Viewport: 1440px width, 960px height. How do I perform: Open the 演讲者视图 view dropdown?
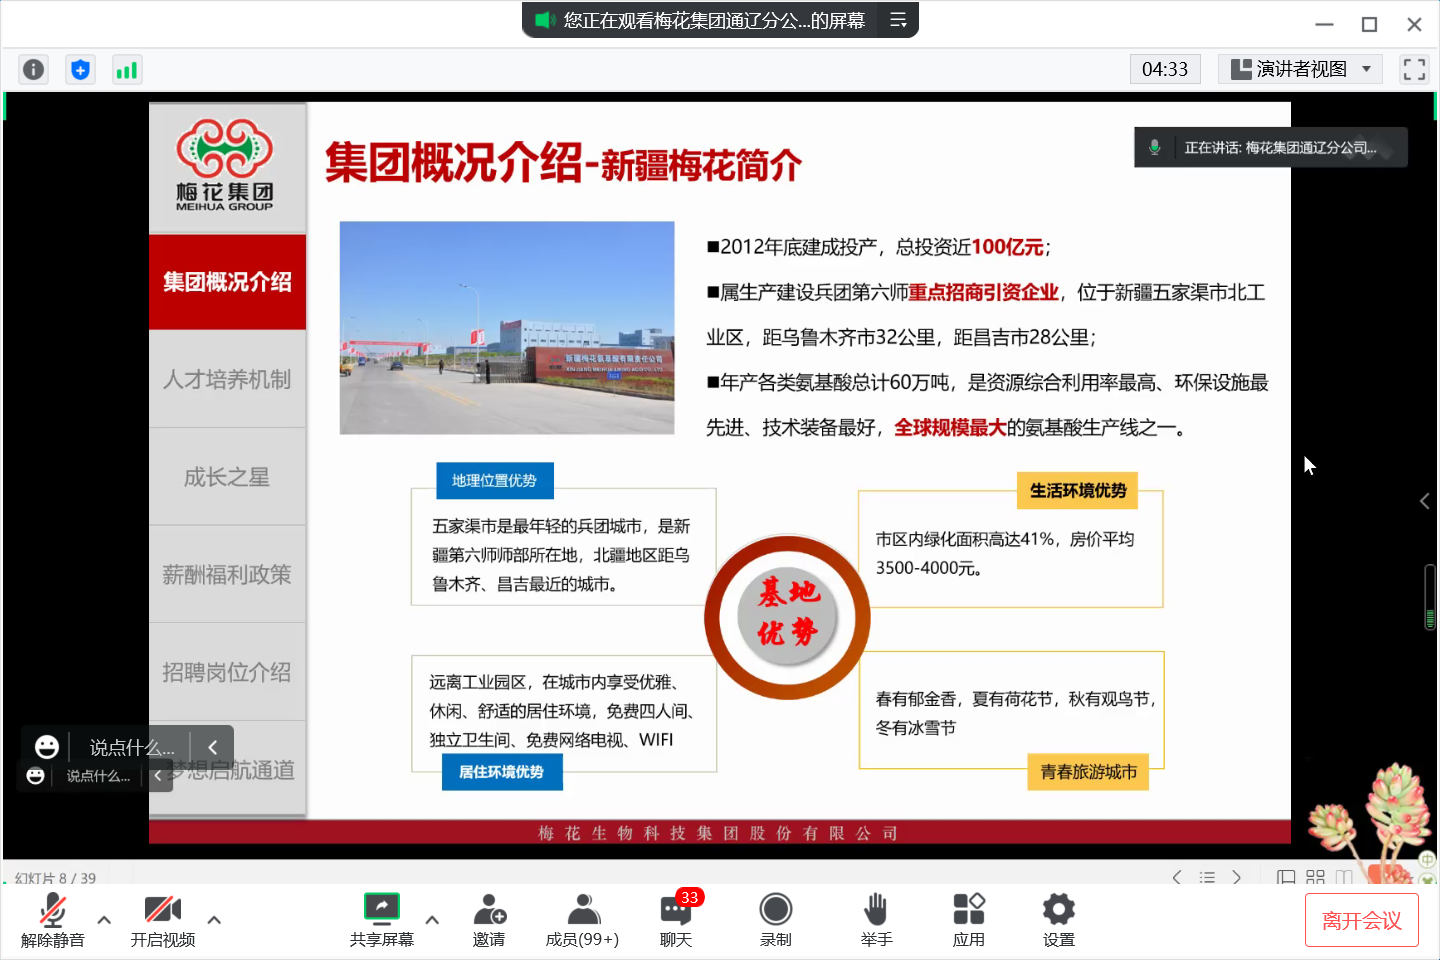pos(1300,69)
